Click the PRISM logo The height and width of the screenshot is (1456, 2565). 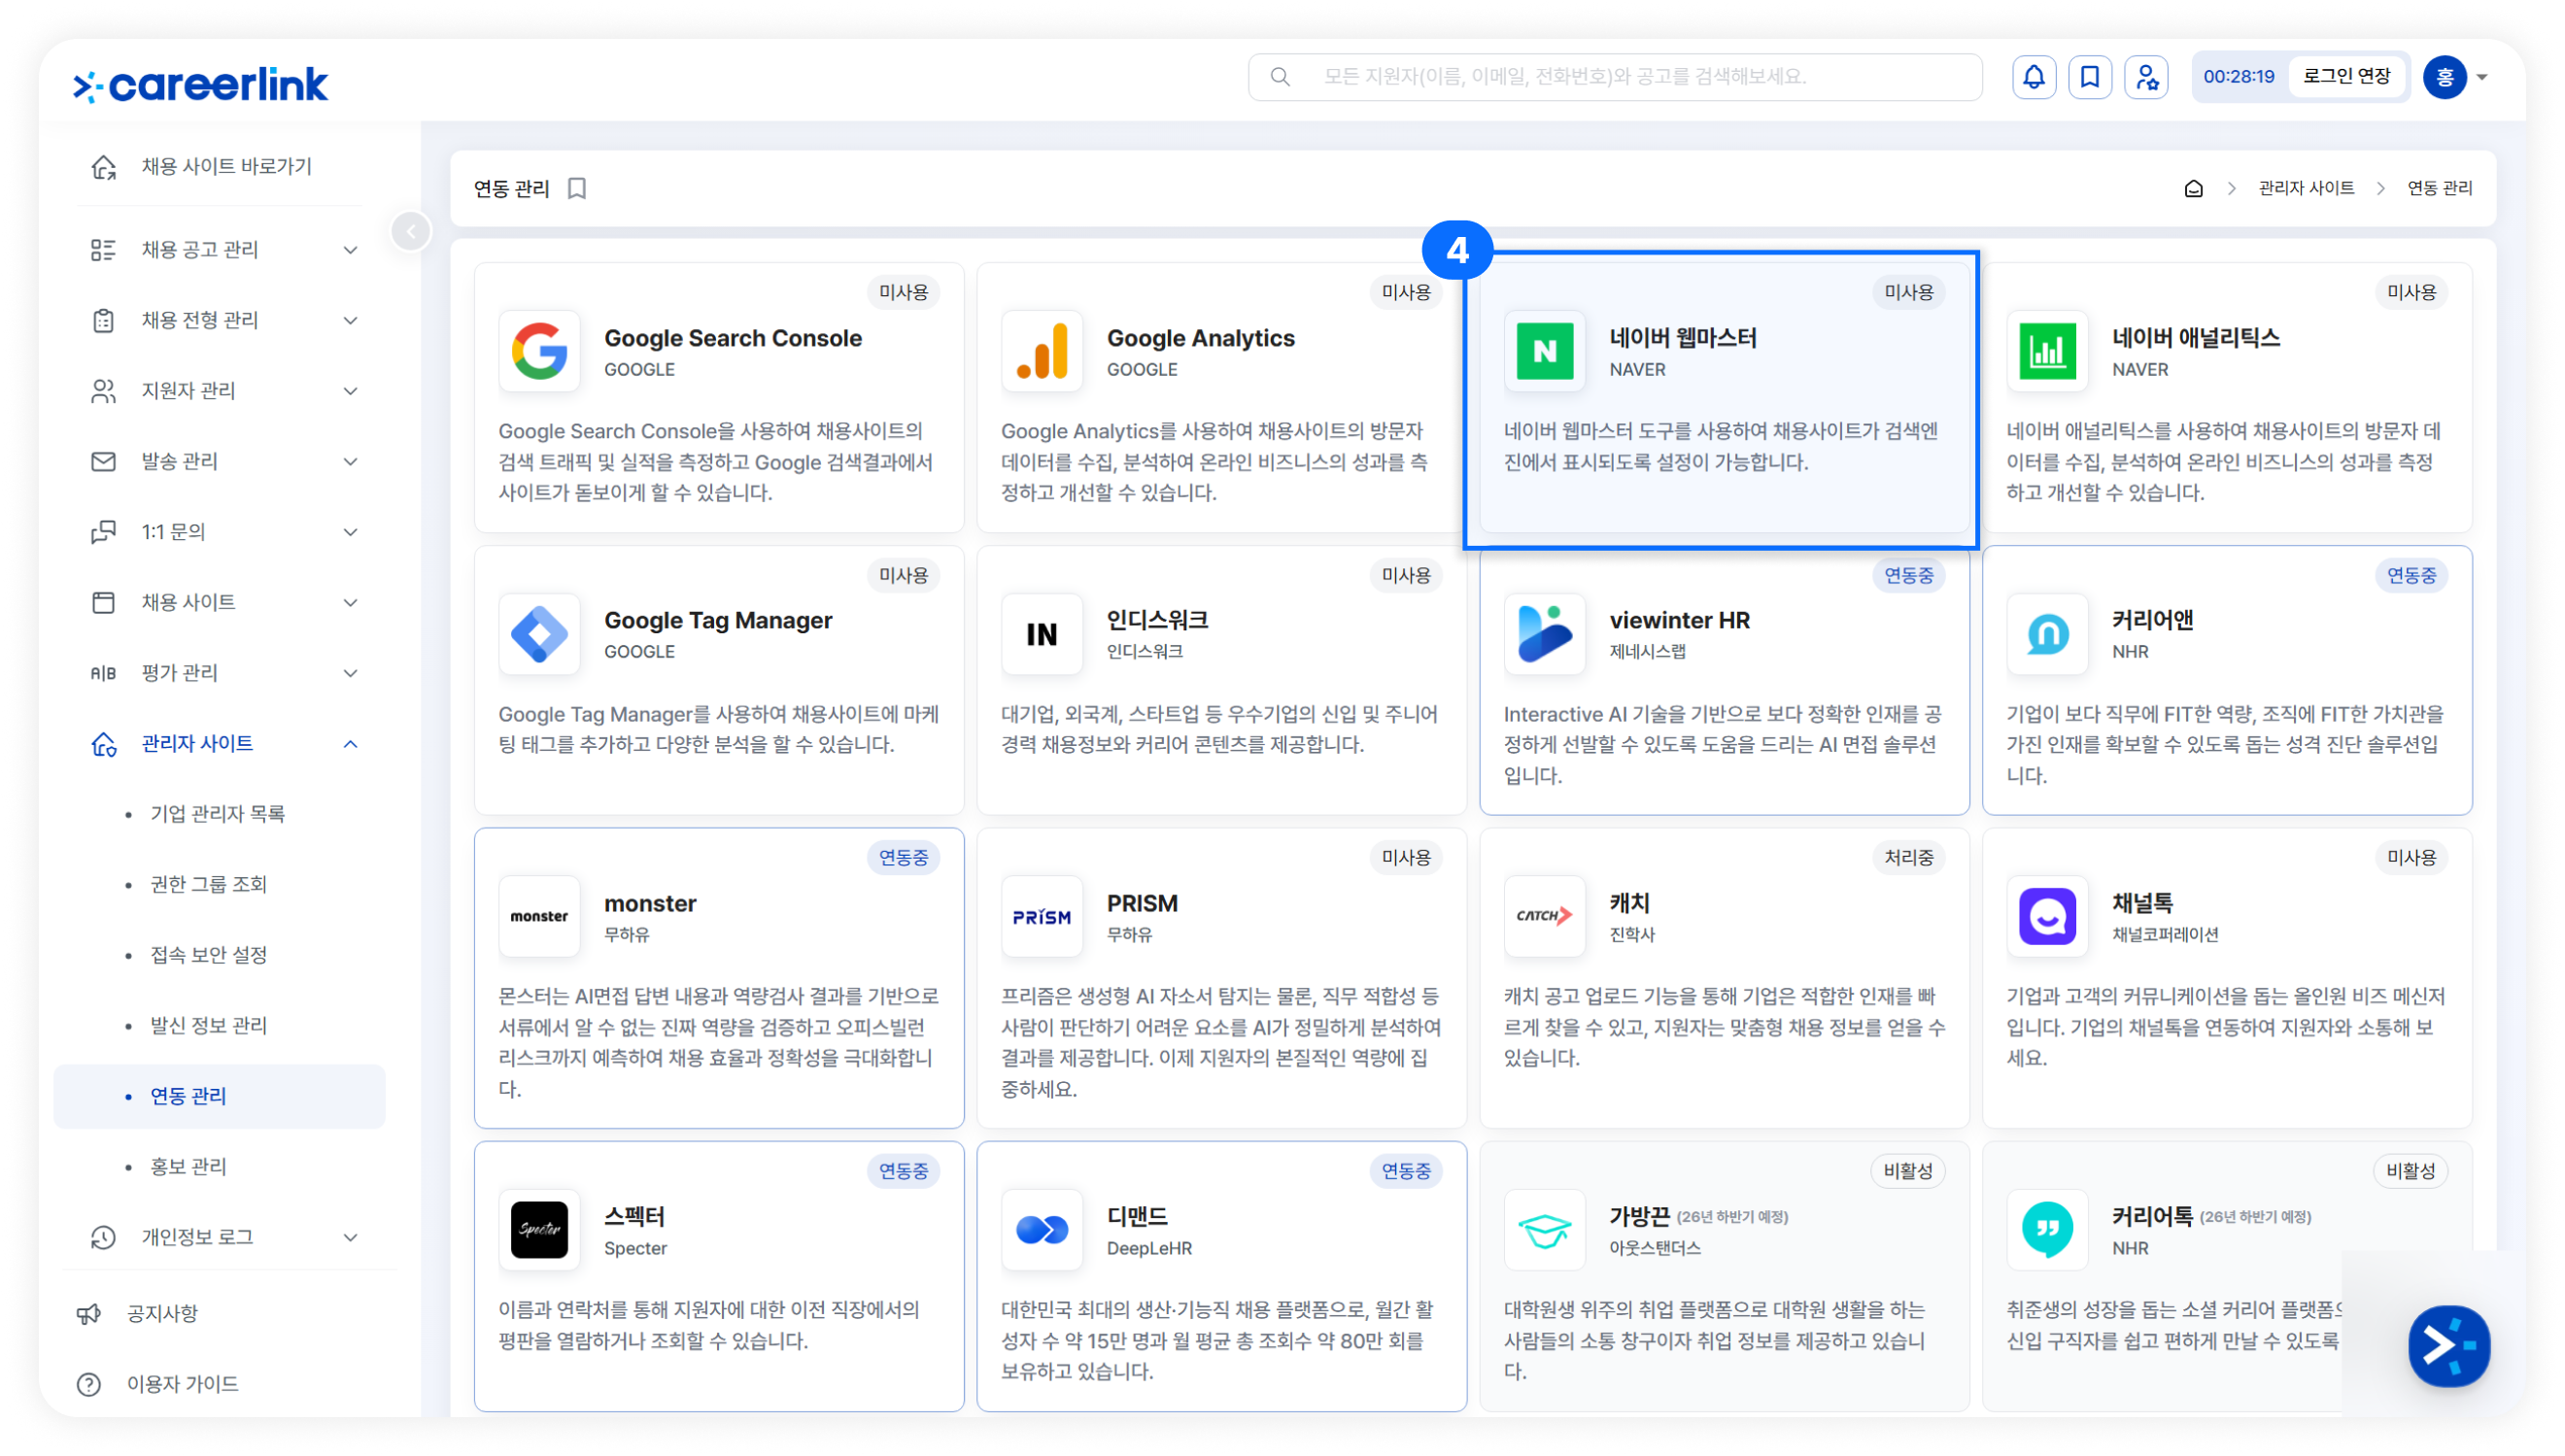pos(1042,917)
